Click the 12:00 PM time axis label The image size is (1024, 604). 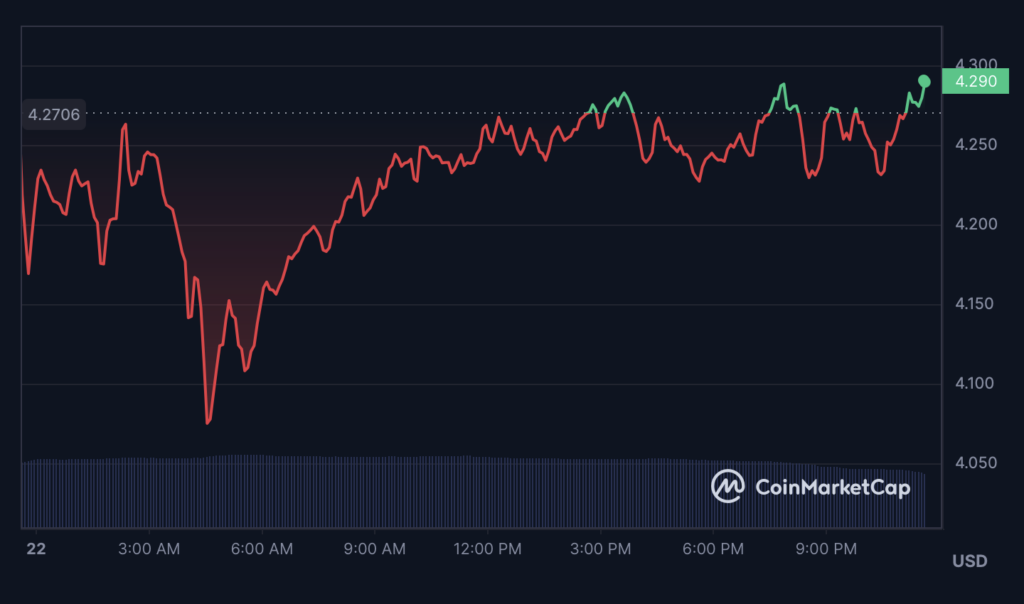(x=488, y=549)
